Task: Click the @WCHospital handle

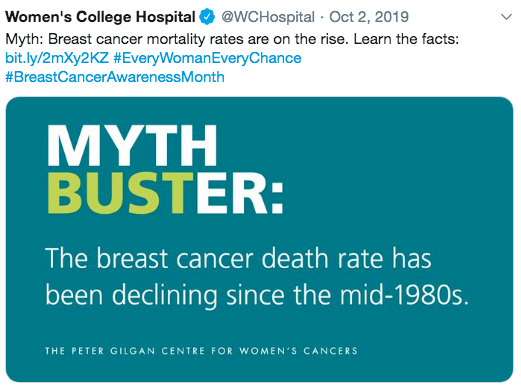Action: tap(268, 17)
